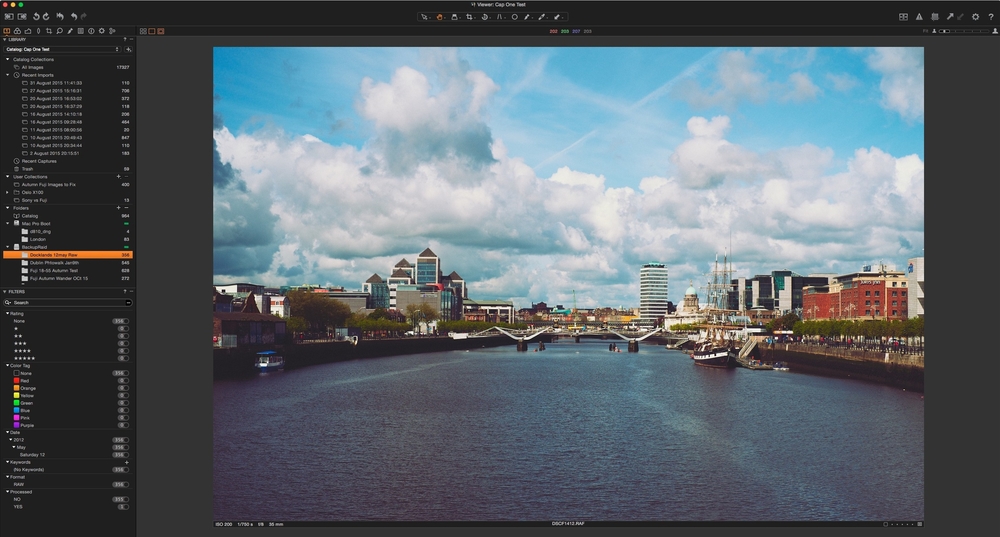The height and width of the screenshot is (537, 1000).
Task: Click the exposure warning triangle icon
Action: [x=918, y=17]
